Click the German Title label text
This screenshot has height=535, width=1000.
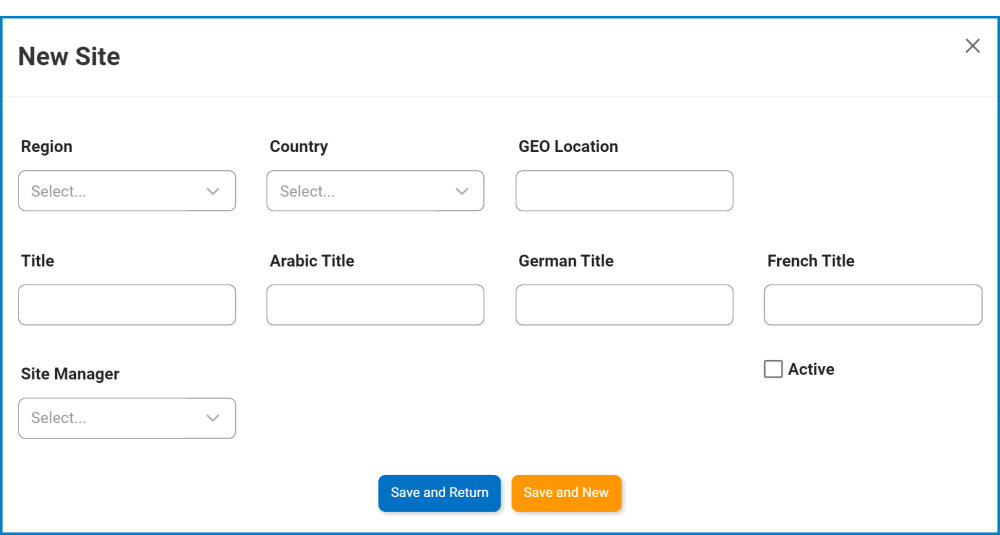(x=566, y=261)
